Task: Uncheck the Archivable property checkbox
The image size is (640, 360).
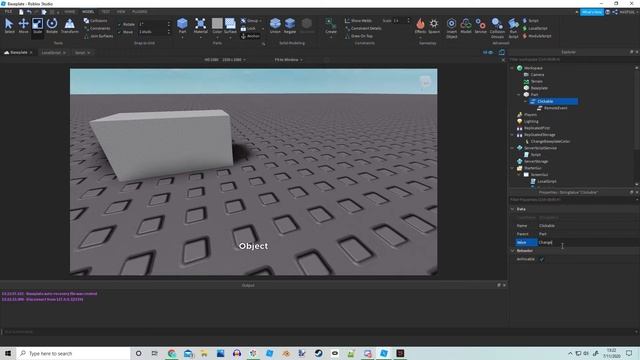Action: [x=542, y=259]
